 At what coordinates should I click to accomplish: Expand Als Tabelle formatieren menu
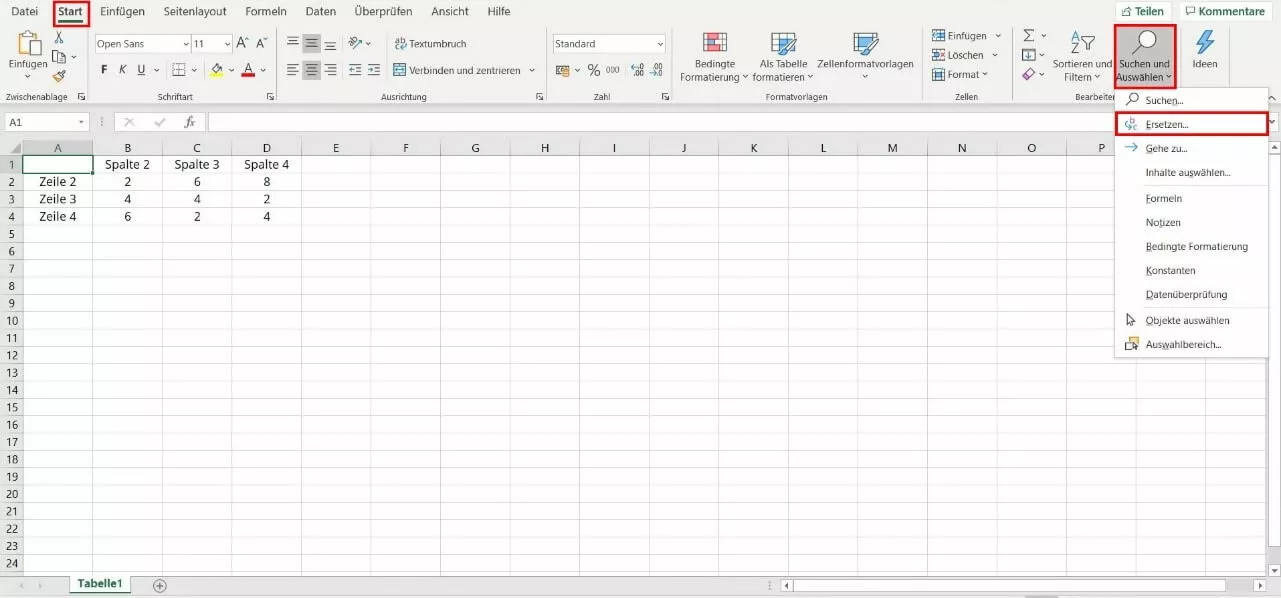pos(783,56)
